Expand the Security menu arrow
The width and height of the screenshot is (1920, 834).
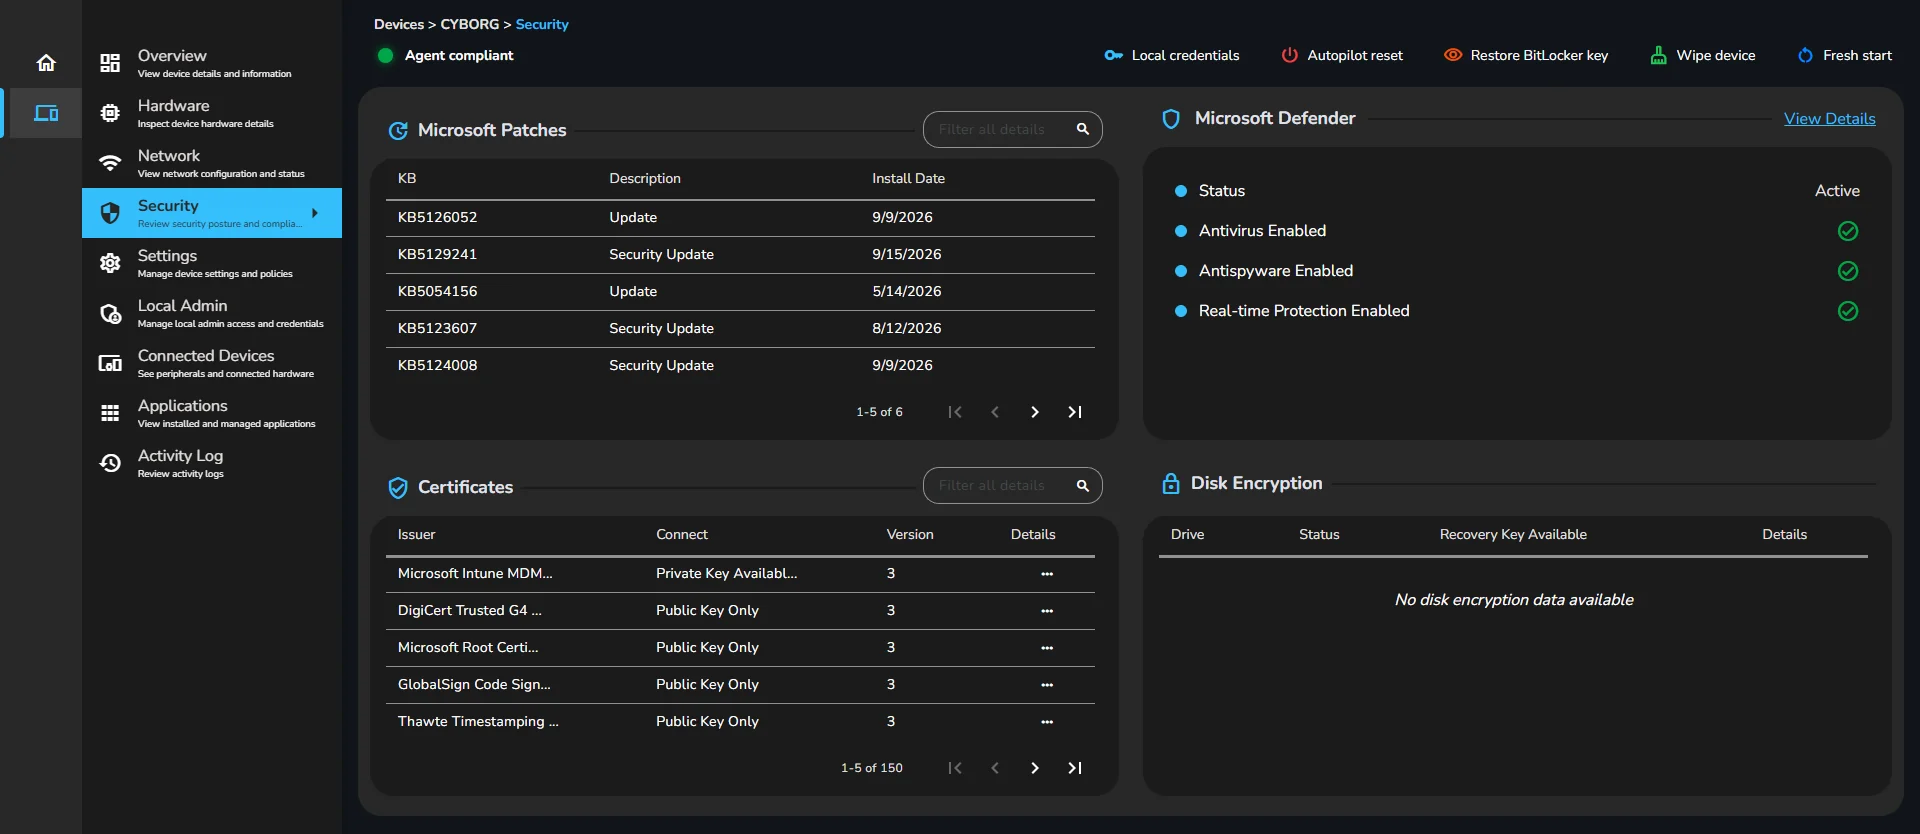315,213
